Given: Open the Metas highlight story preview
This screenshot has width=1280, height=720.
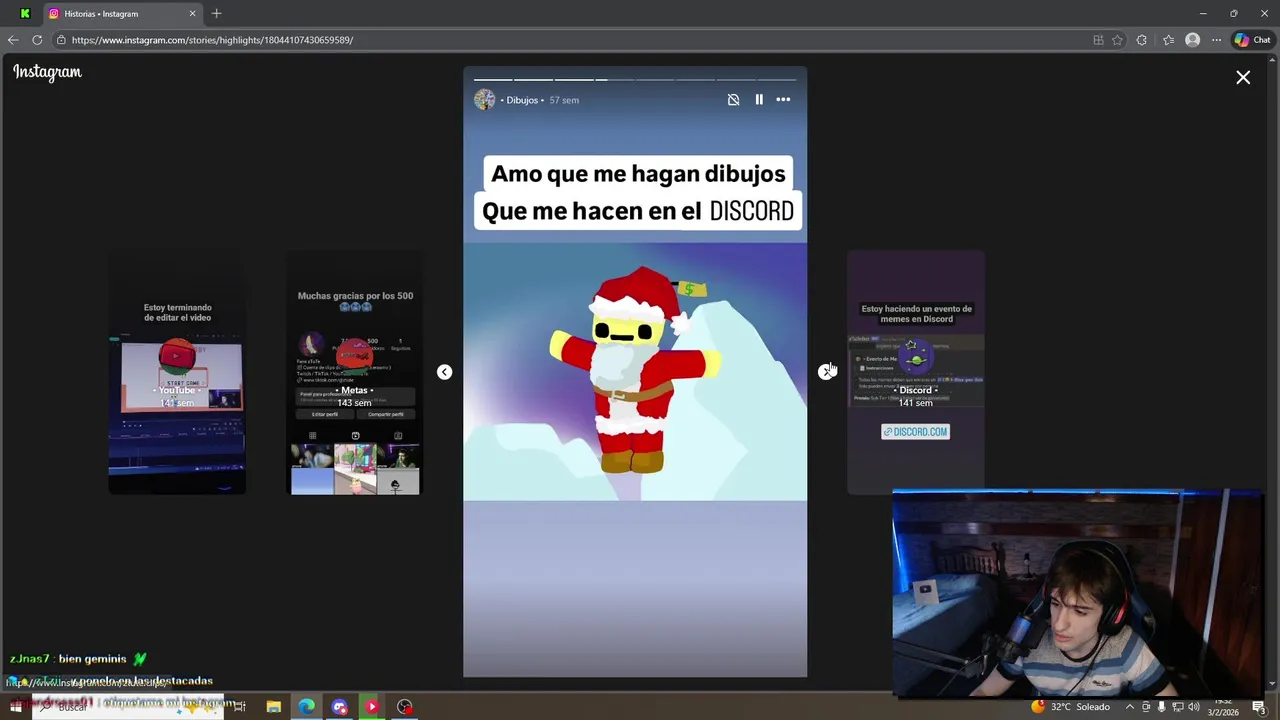Looking at the screenshot, I should pyautogui.click(x=355, y=372).
